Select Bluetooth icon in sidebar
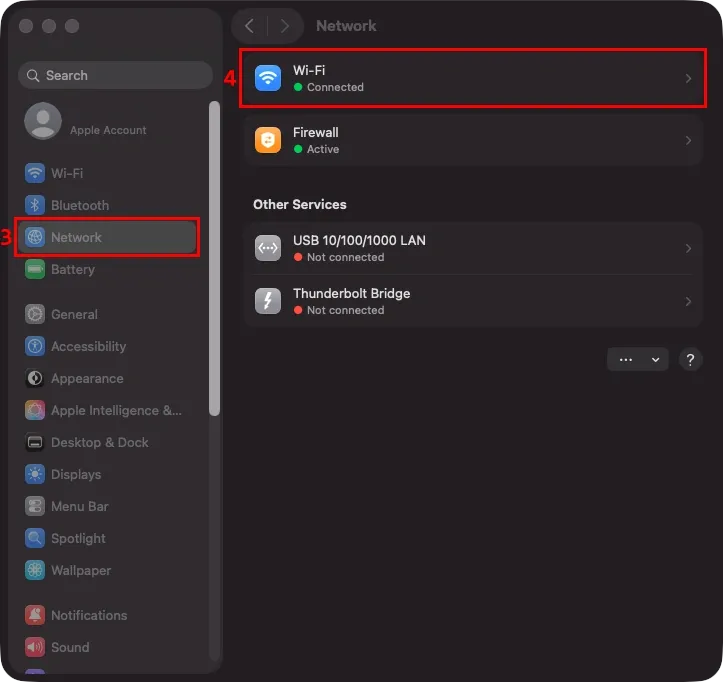Image resolution: width=723 pixels, height=682 pixels. (35, 205)
